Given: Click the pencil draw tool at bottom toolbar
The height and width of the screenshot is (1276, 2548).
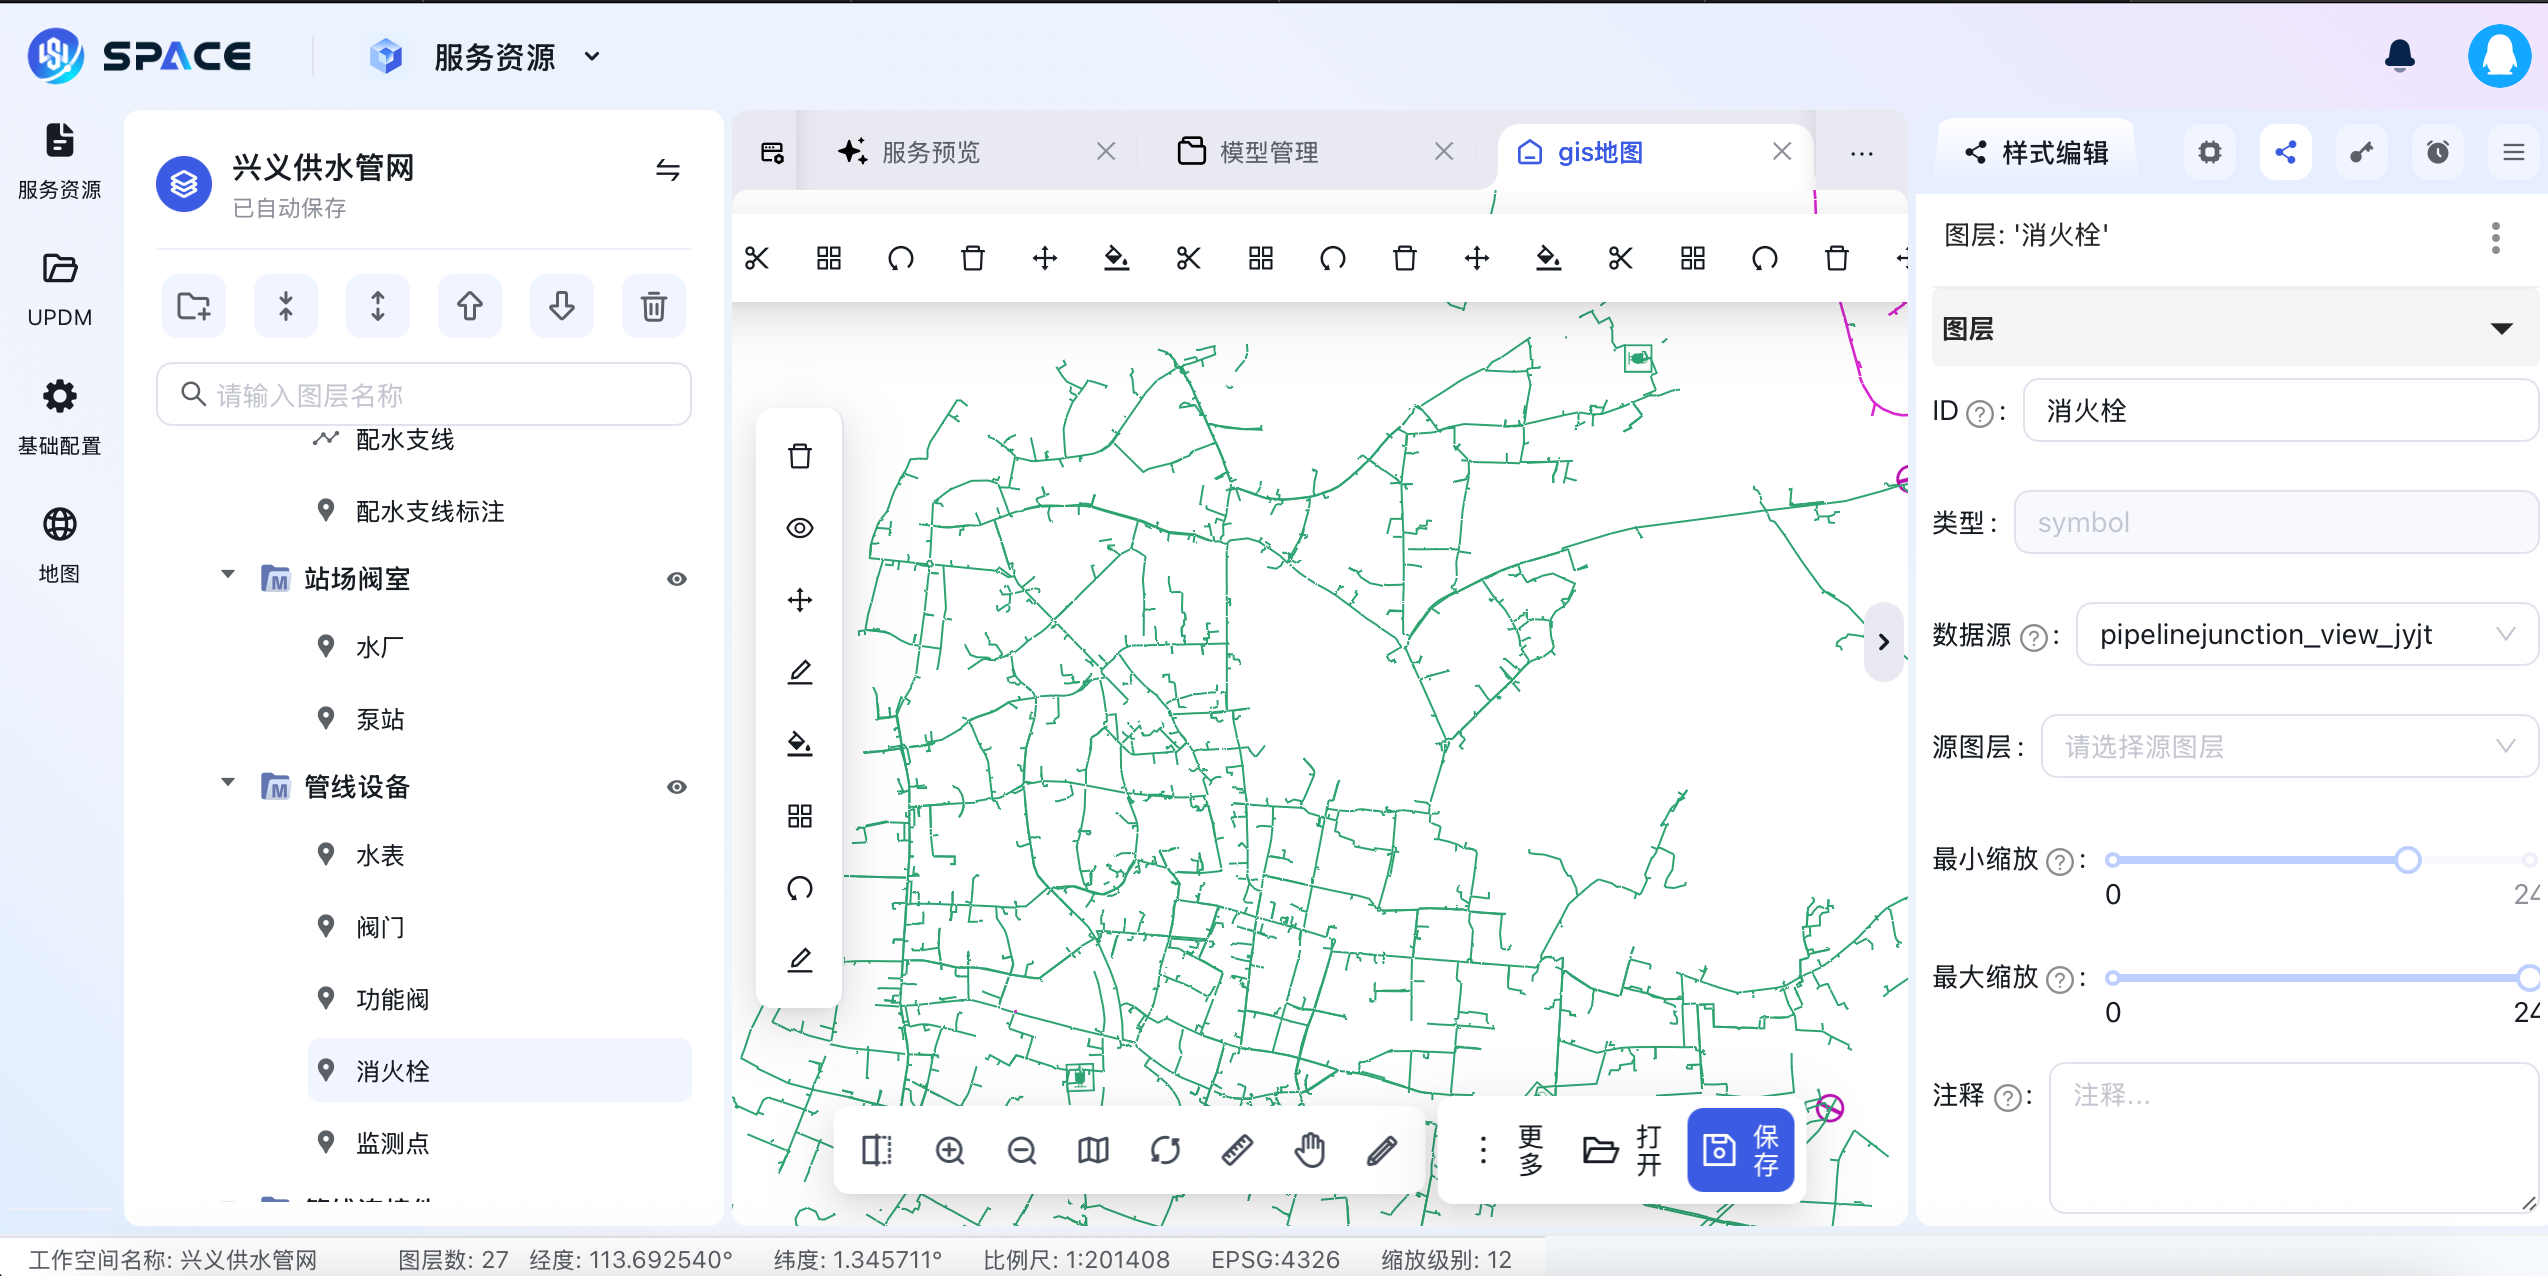Looking at the screenshot, I should (x=1381, y=1150).
